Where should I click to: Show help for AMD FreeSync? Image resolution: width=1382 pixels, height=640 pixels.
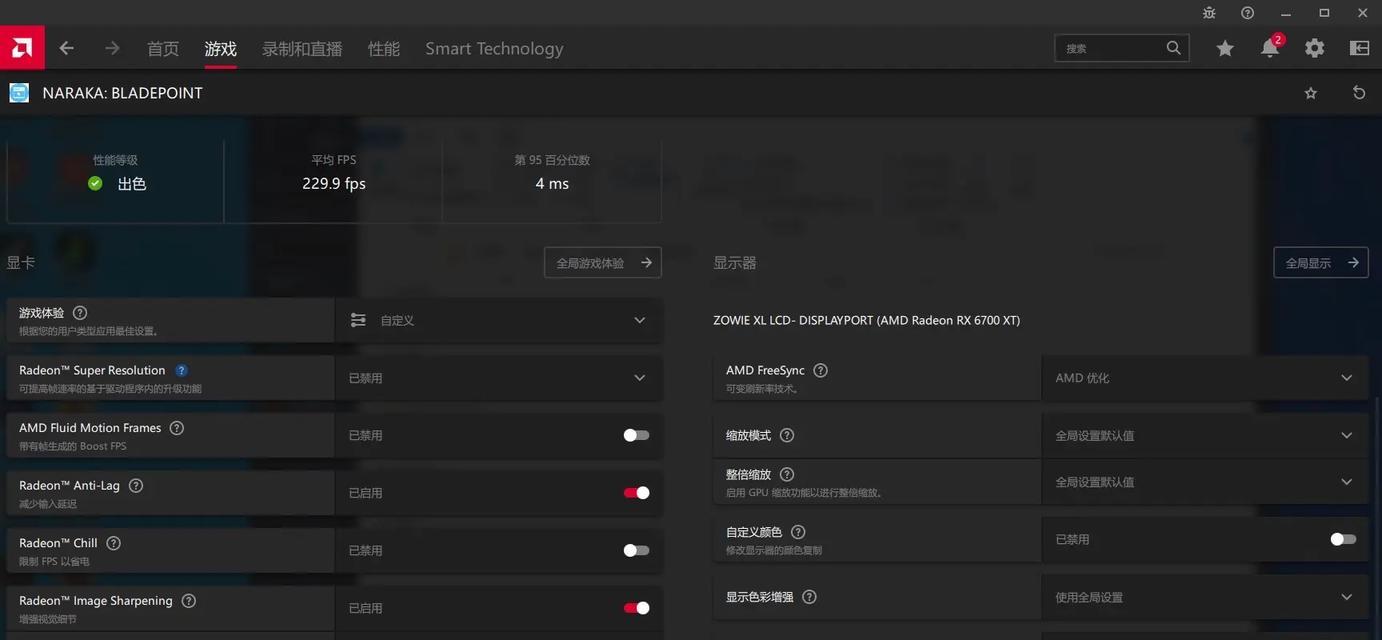point(821,370)
